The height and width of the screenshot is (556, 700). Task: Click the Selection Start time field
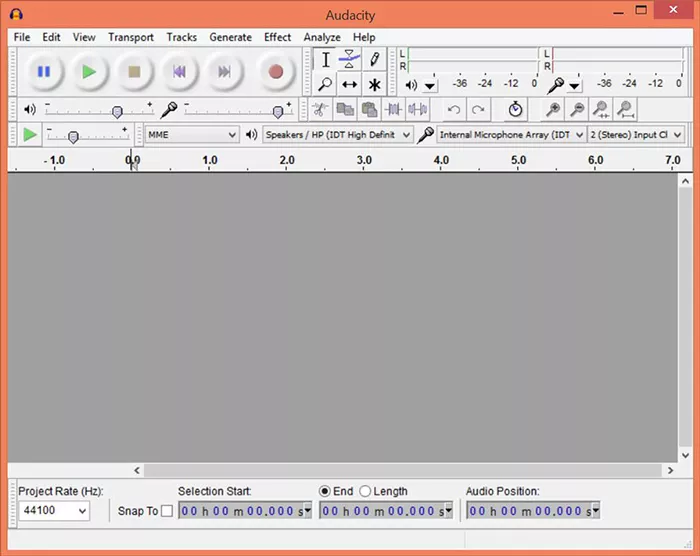tap(245, 510)
